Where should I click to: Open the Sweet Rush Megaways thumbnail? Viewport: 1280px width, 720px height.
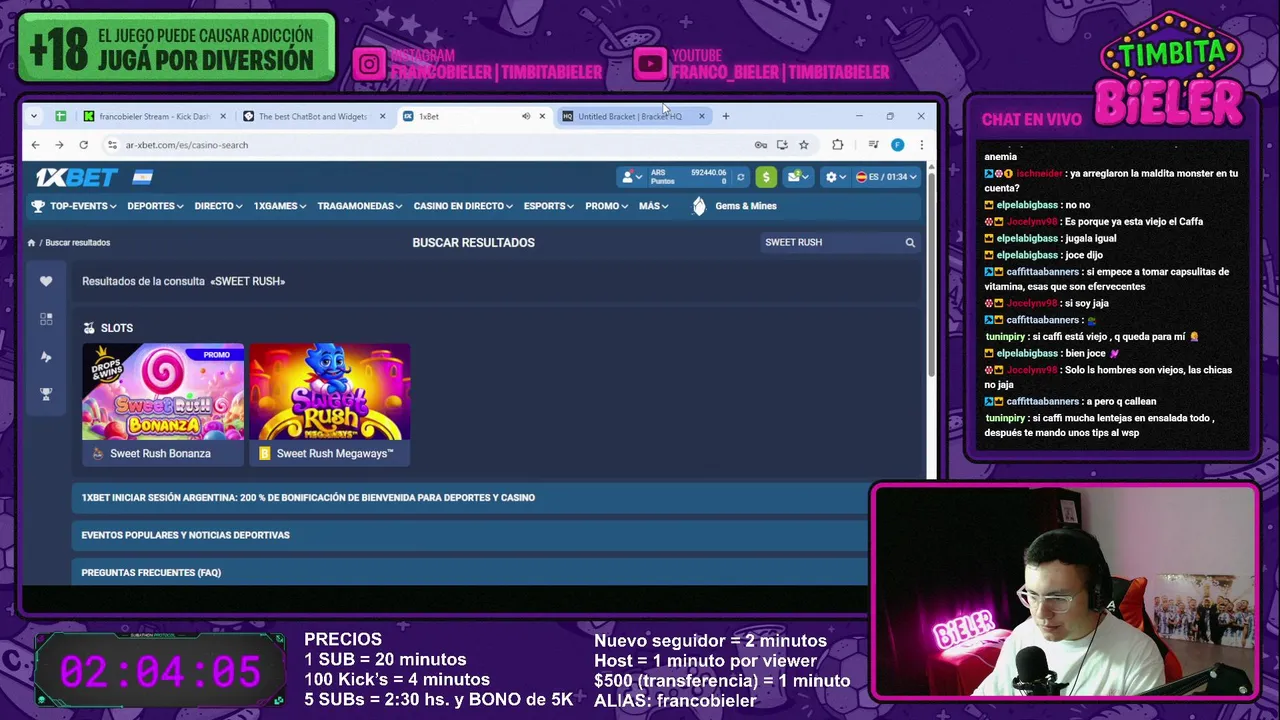click(x=330, y=392)
